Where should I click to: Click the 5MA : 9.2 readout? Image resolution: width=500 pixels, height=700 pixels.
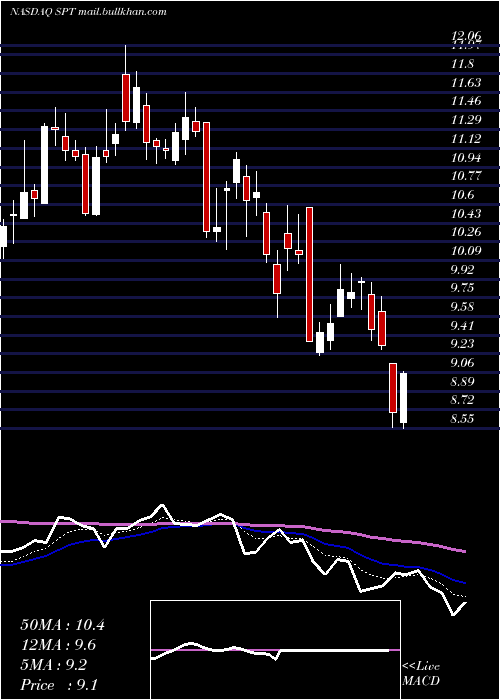54,665
